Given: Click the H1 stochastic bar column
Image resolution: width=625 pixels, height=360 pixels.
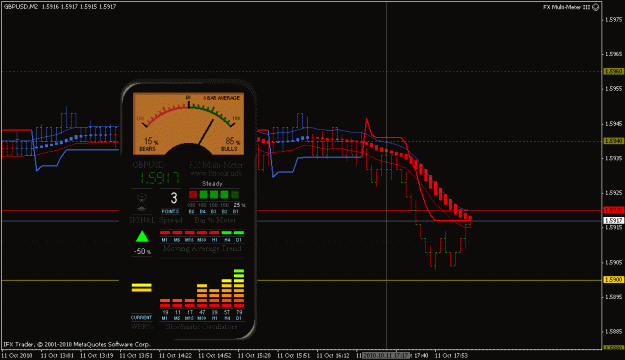Looking at the screenshot, I should pyautogui.click(x=214, y=298).
